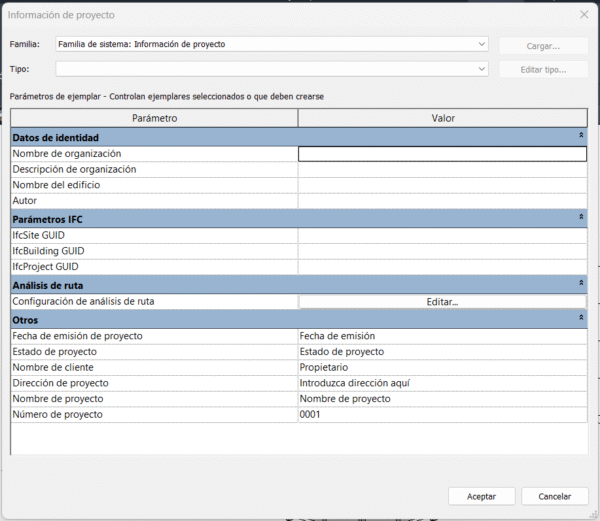Collapse the Parámetros IFC section

pyautogui.click(x=581, y=217)
